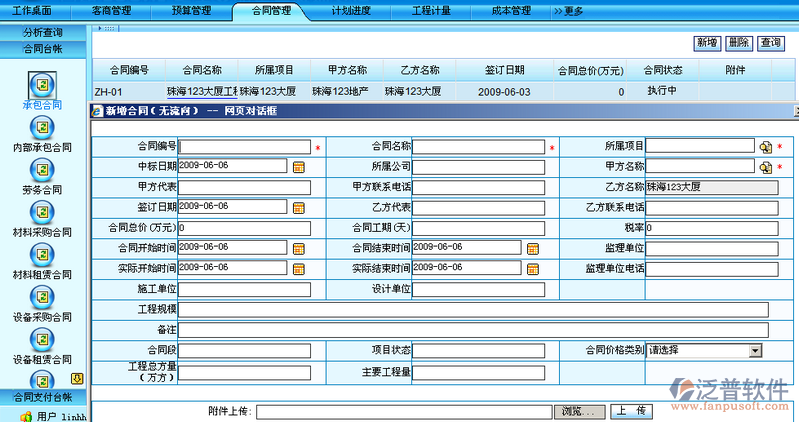Click the 所属项目 lookup icon
Screen dimensions: 799x422
click(766, 146)
